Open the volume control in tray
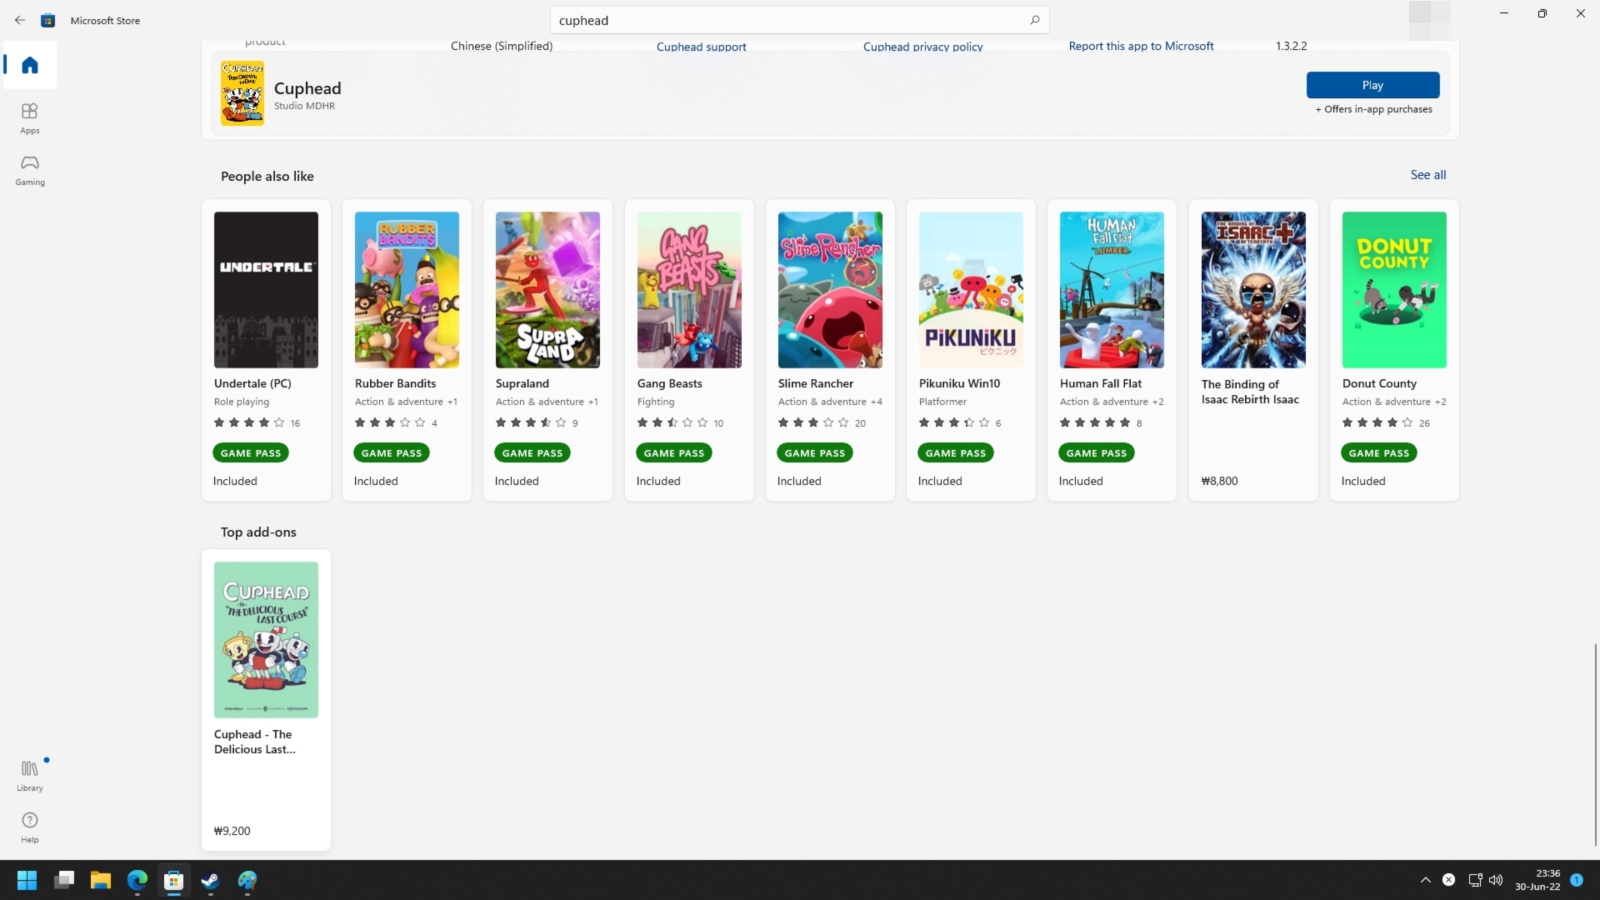This screenshot has height=900, width=1600. 1496,880
